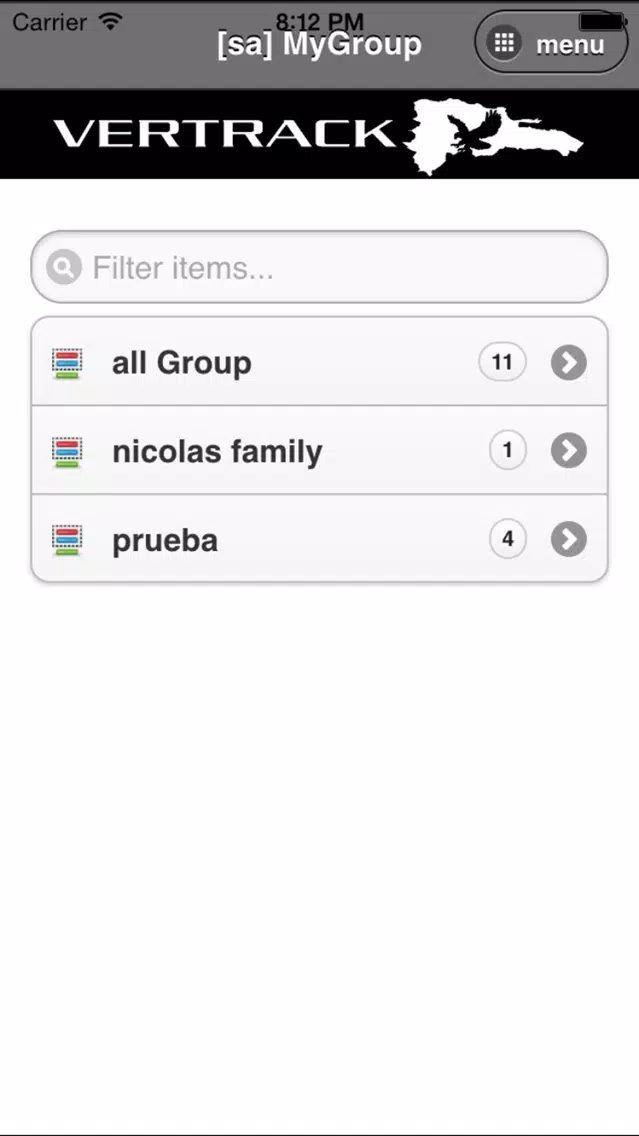Expand prueba with its chevron arrow
The image size is (639, 1136).
coord(569,540)
